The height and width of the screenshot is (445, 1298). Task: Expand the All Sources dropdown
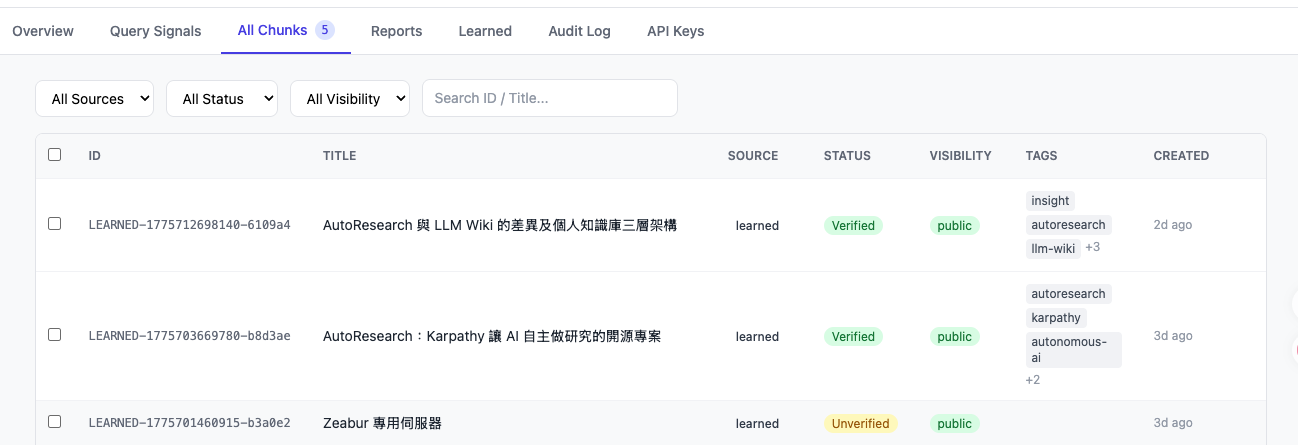(95, 99)
